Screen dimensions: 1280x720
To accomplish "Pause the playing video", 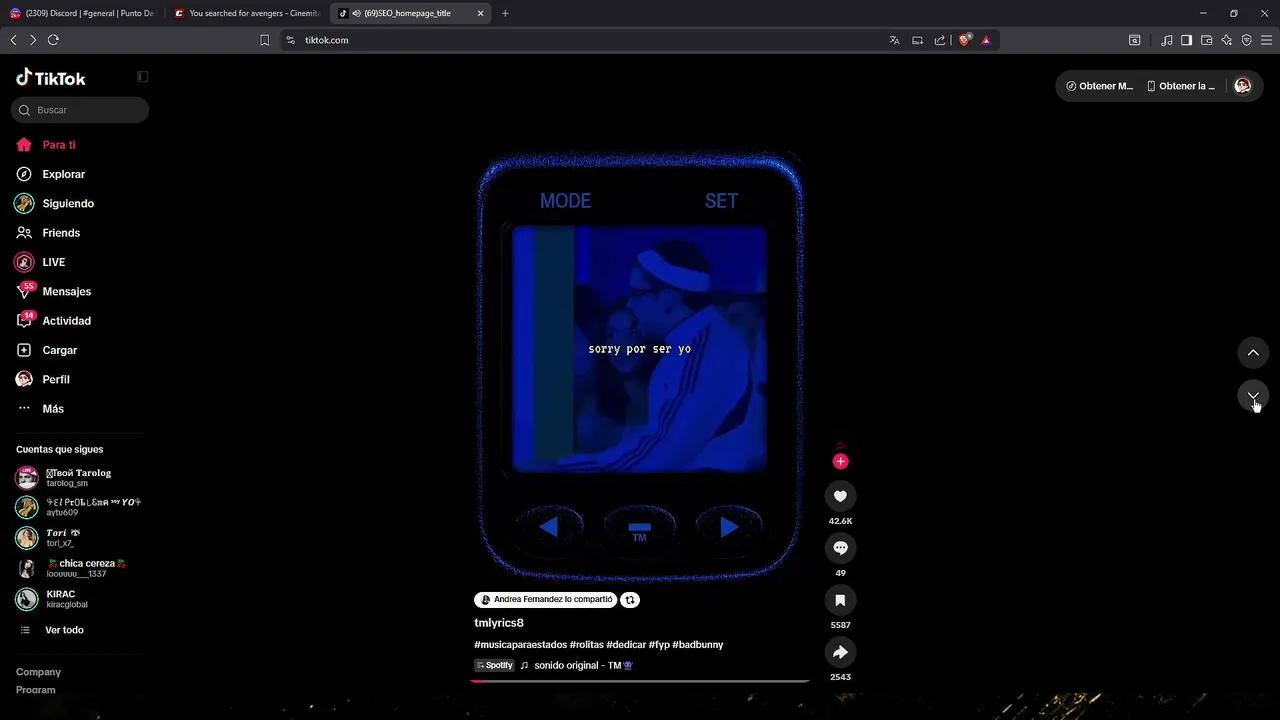I will (640, 367).
